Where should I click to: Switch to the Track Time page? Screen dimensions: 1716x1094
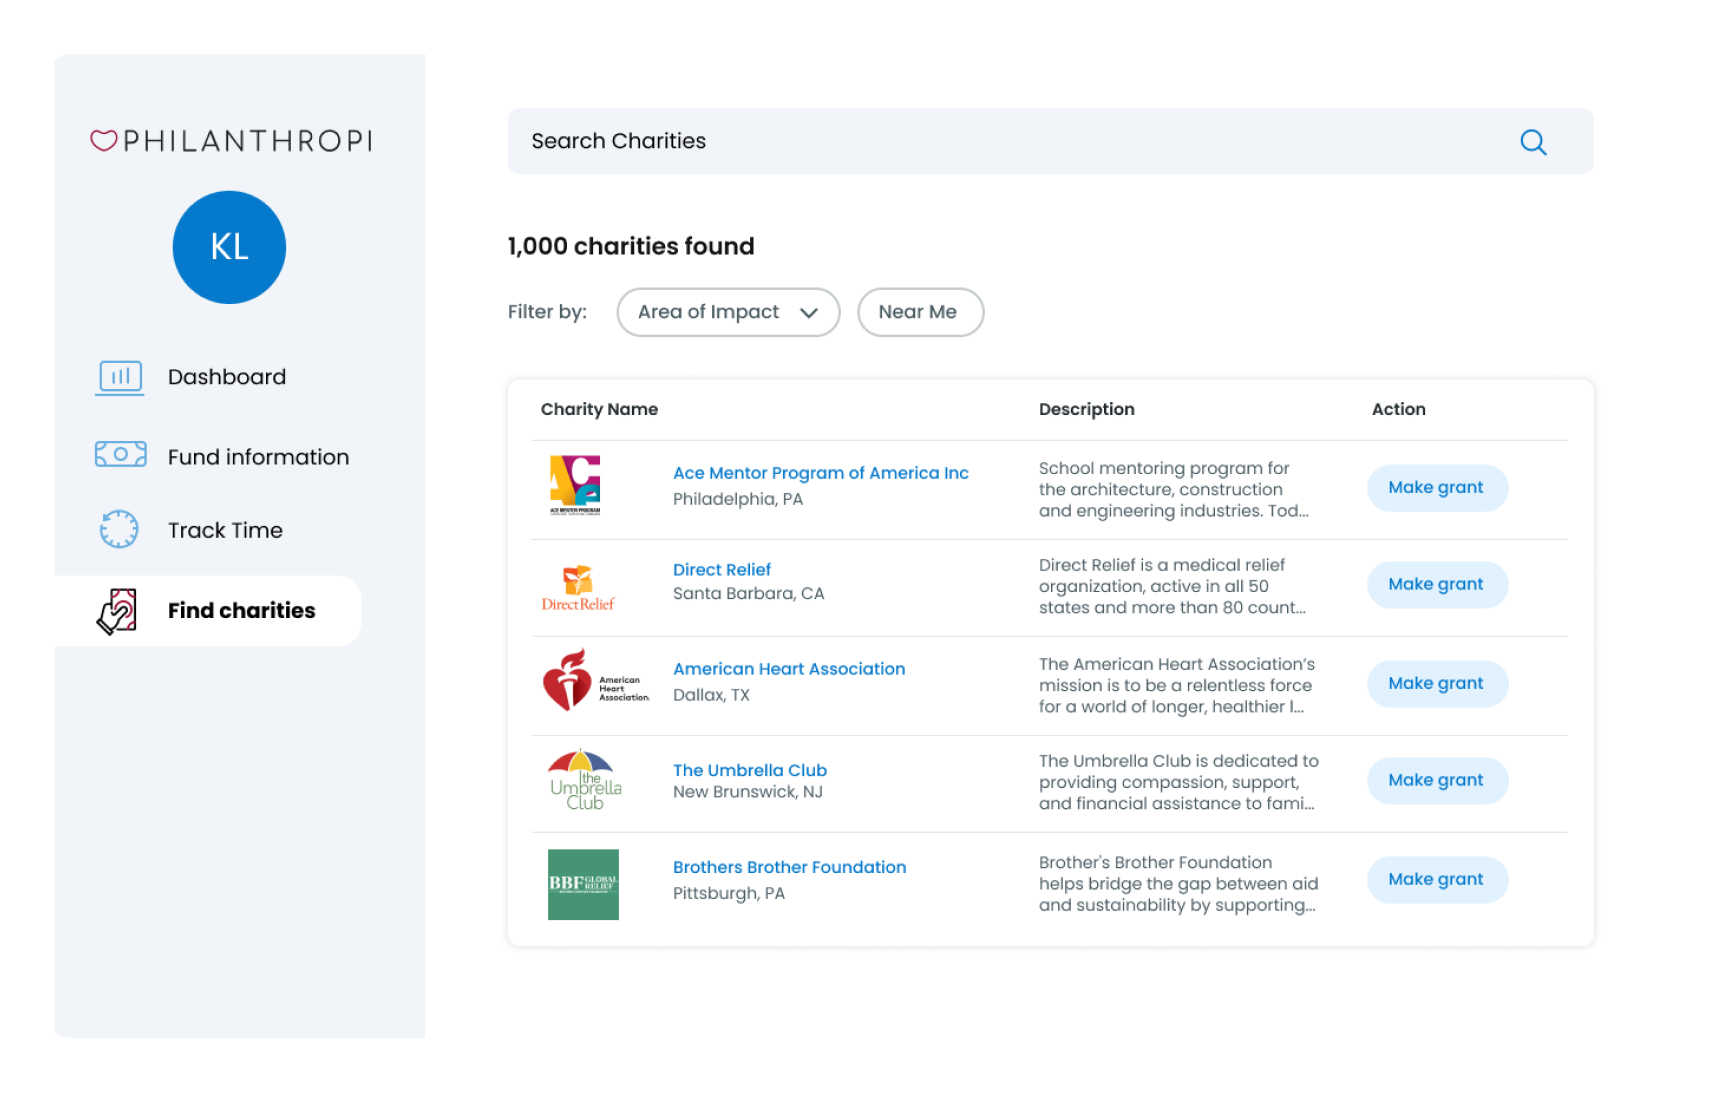pos(225,530)
